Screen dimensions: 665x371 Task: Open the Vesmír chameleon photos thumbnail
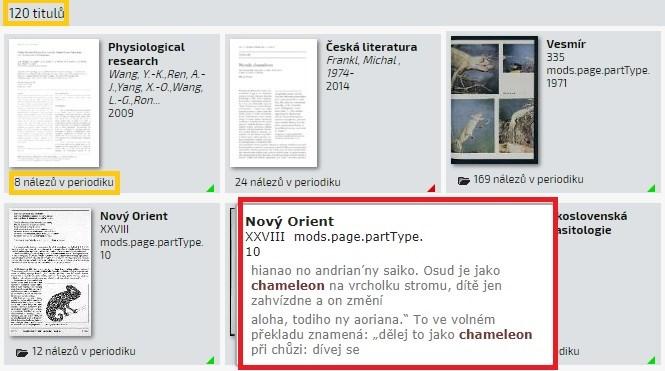point(494,100)
